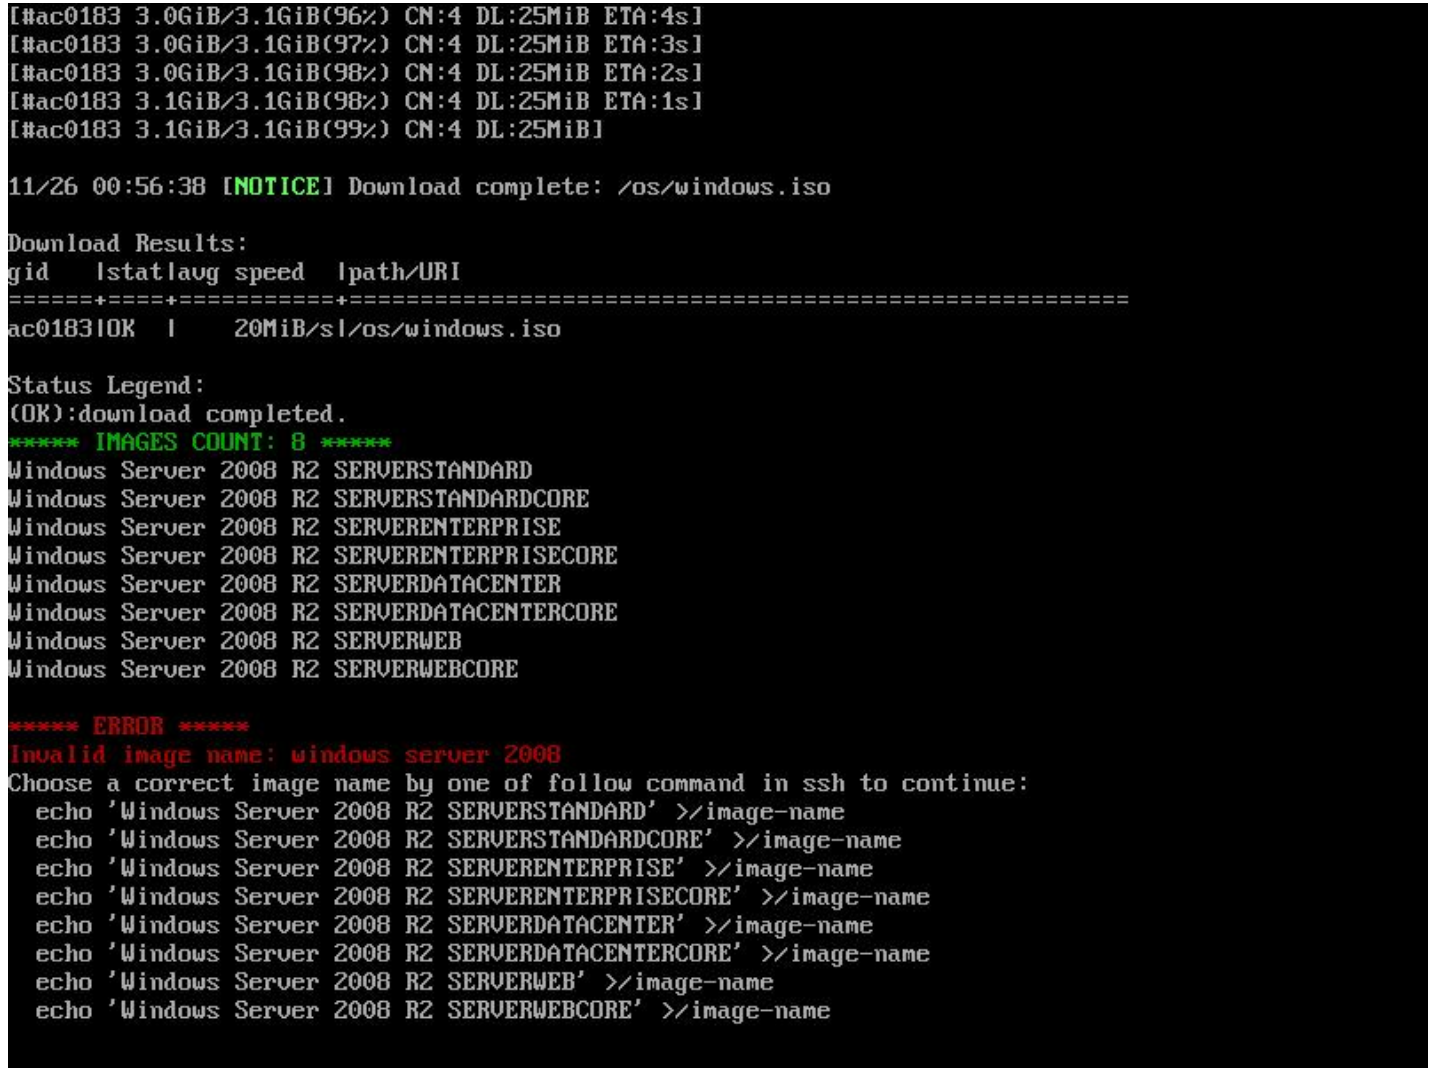Click the 'path/URI' column header

pyautogui.click(x=405, y=272)
